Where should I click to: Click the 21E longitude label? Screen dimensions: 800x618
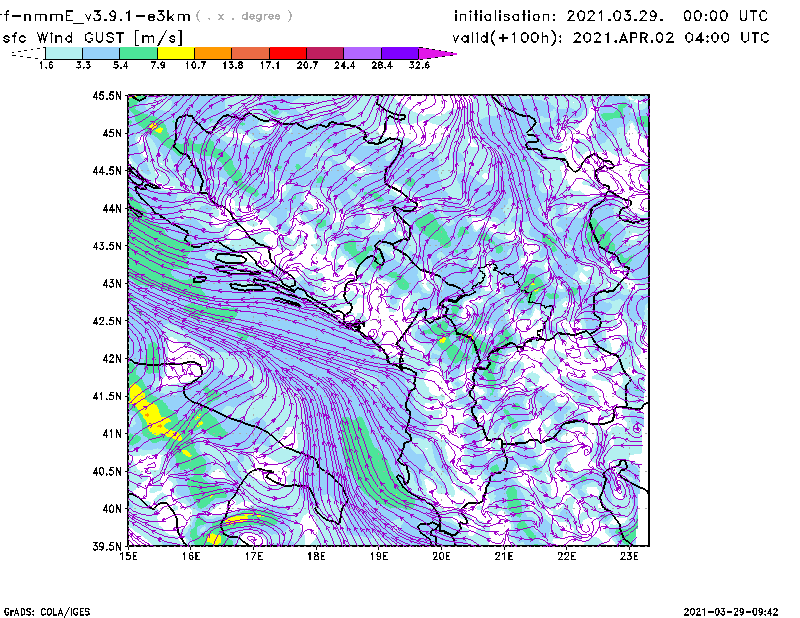pyautogui.click(x=504, y=556)
